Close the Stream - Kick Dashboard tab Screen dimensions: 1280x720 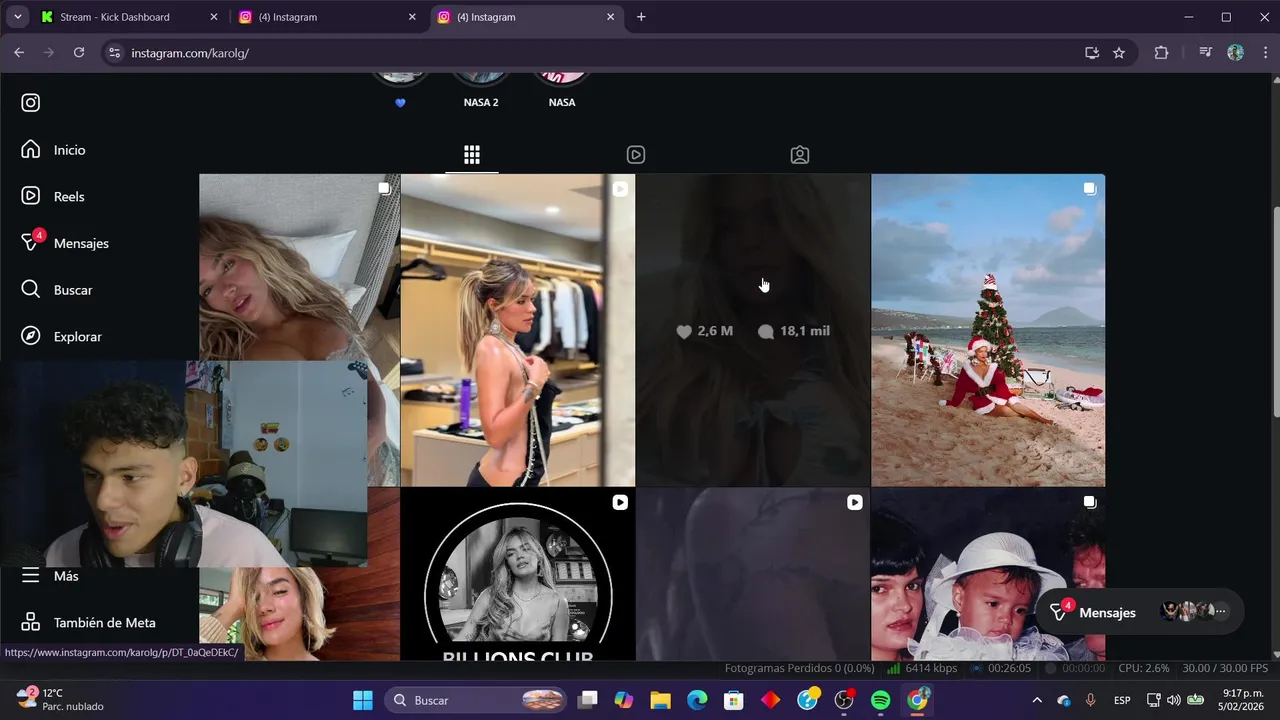coord(213,17)
